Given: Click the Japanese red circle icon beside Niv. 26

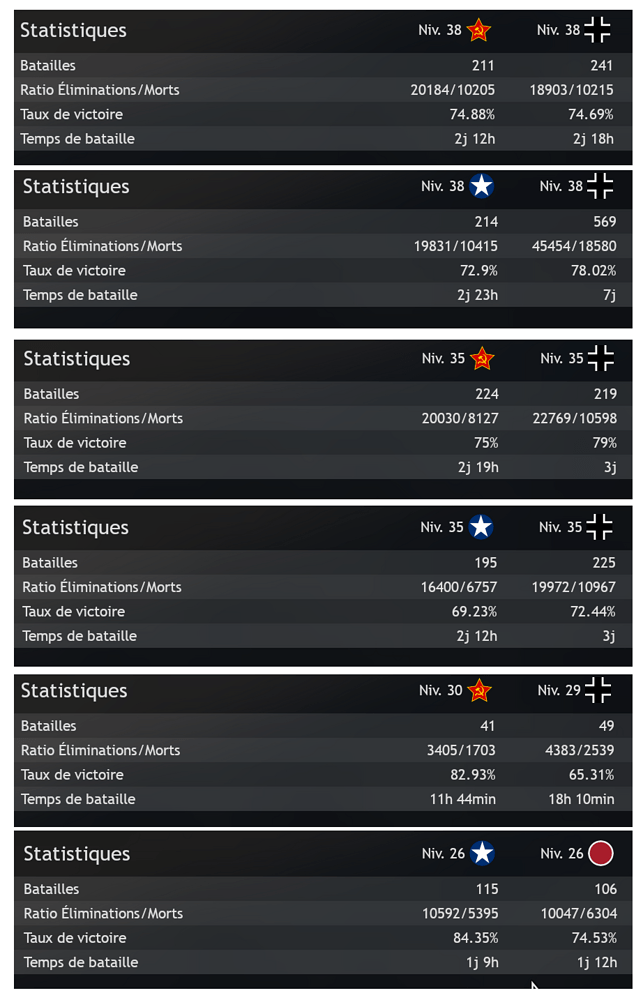Looking at the screenshot, I should point(601,853).
